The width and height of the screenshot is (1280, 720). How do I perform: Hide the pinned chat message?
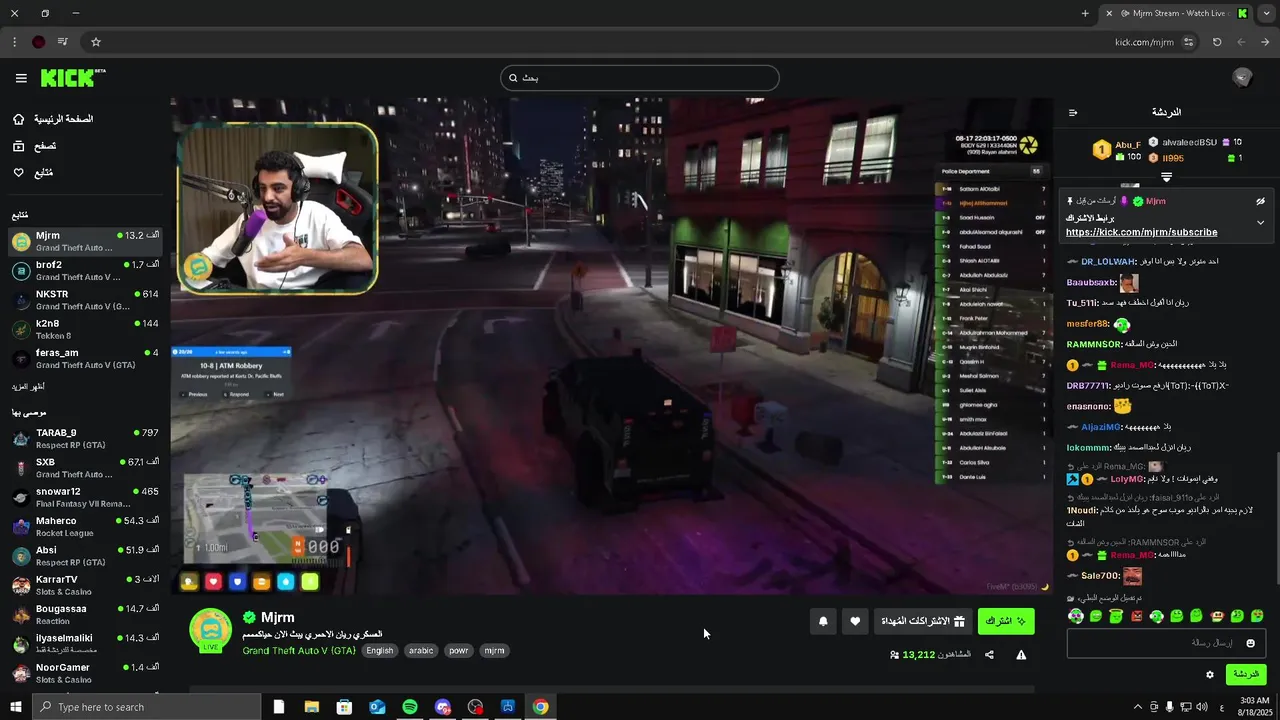1260,201
